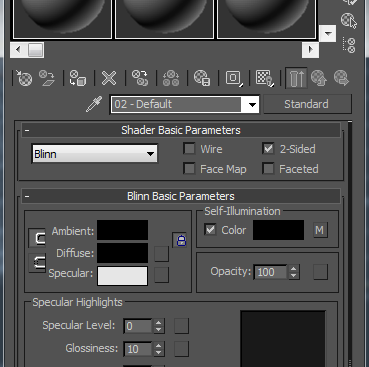This screenshot has width=369, height=367.
Task: Click the Specular Level map button
Action: (x=181, y=326)
